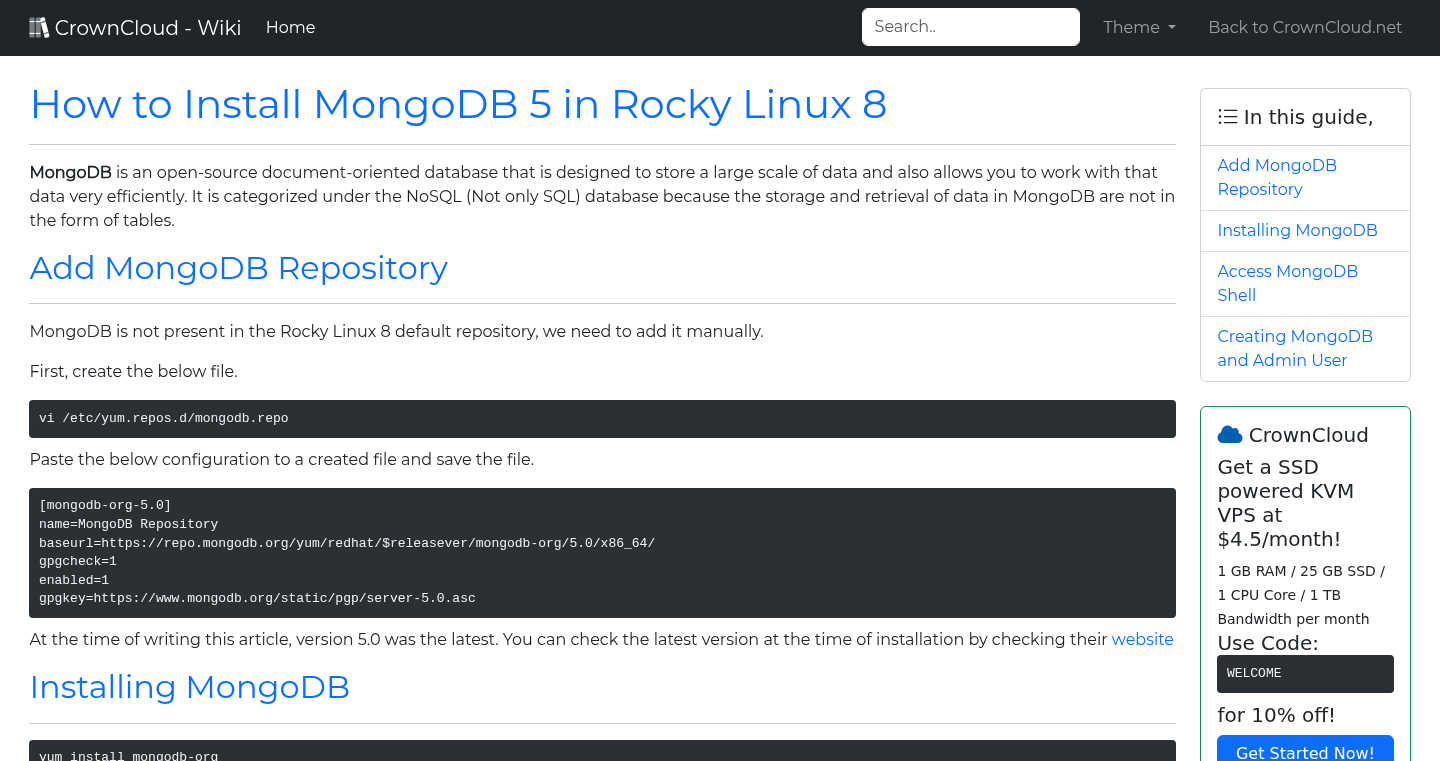Click the CrownCloud Wiki library logo icon
This screenshot has height=761, width=1440.
pyautogui.click(x=39, y=26)
